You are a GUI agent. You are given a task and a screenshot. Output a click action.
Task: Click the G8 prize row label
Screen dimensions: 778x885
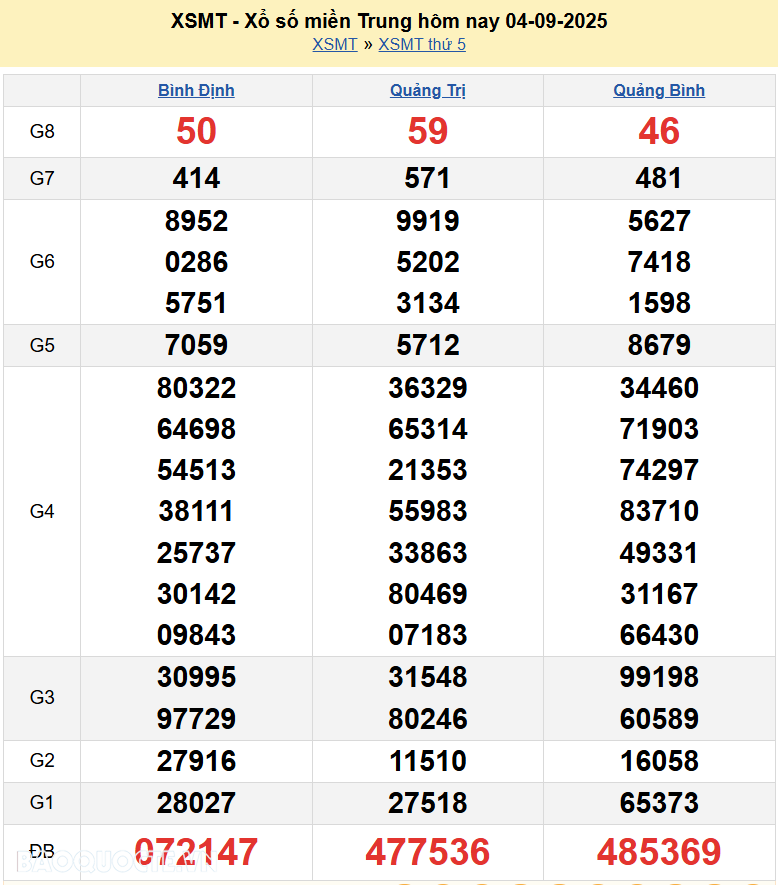pyautogui.click(x=42, y=131)
